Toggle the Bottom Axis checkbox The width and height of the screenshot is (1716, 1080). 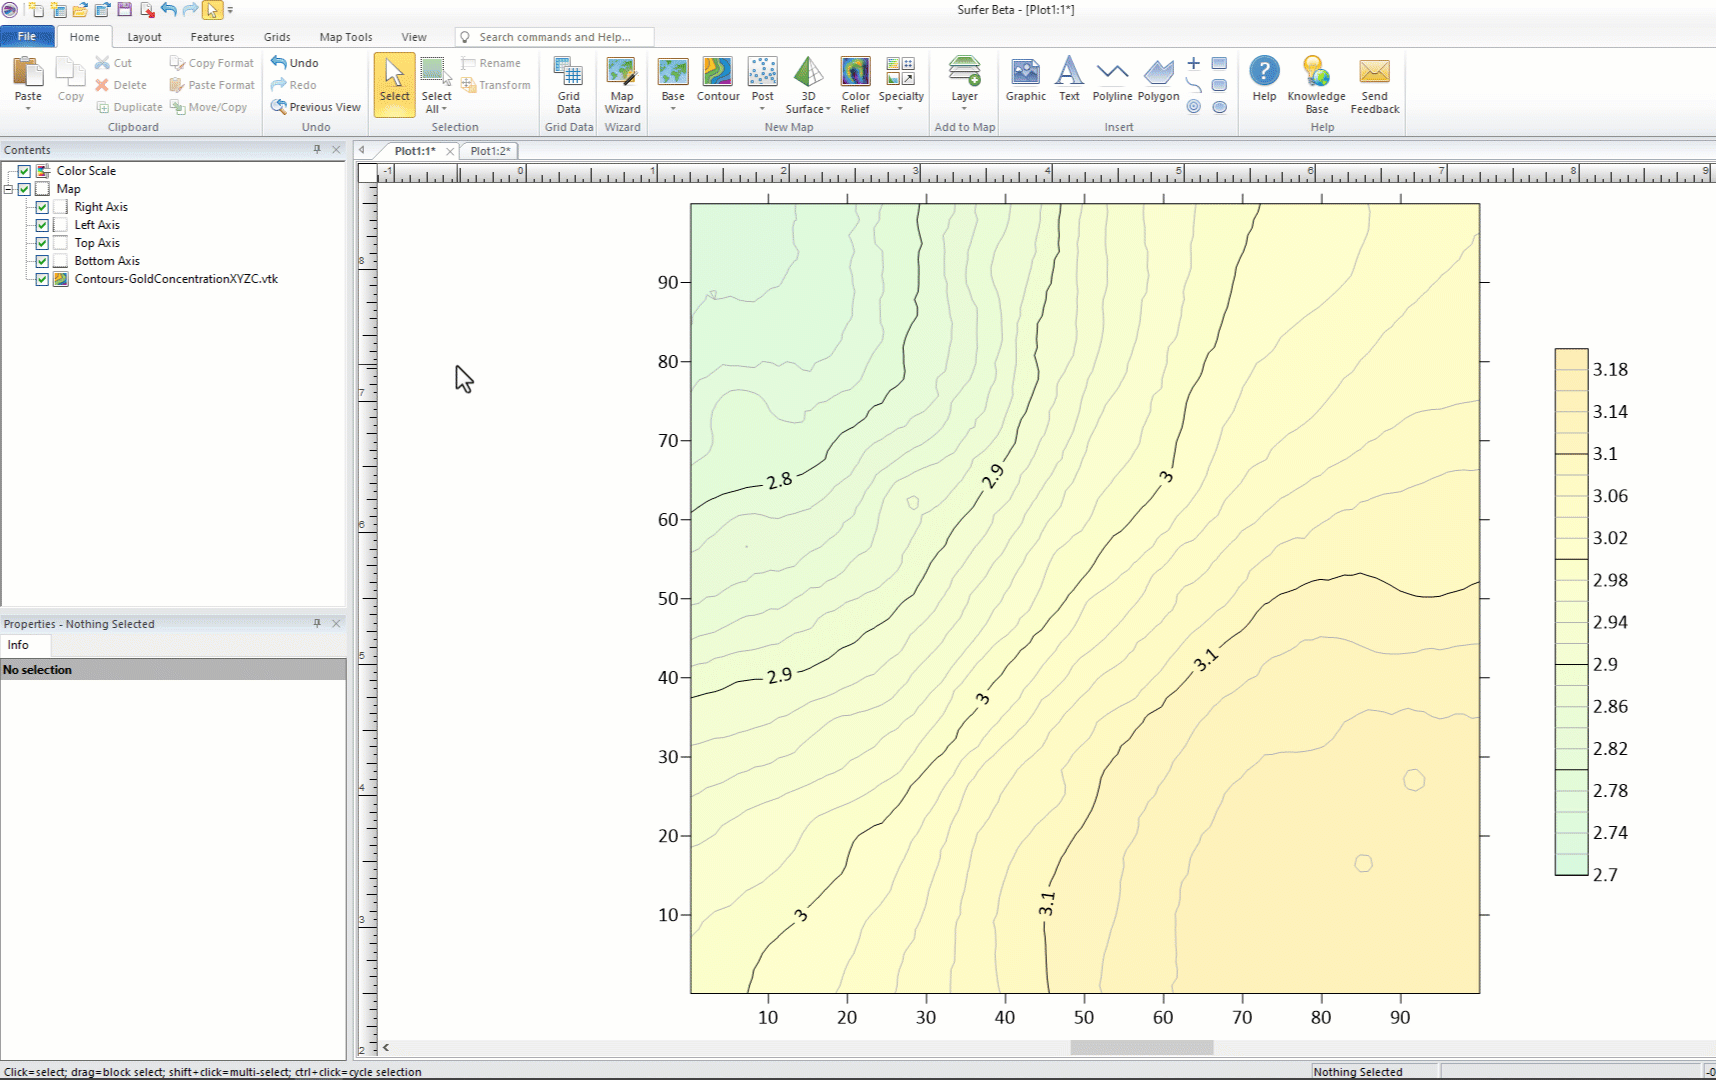tap(42, 261)
